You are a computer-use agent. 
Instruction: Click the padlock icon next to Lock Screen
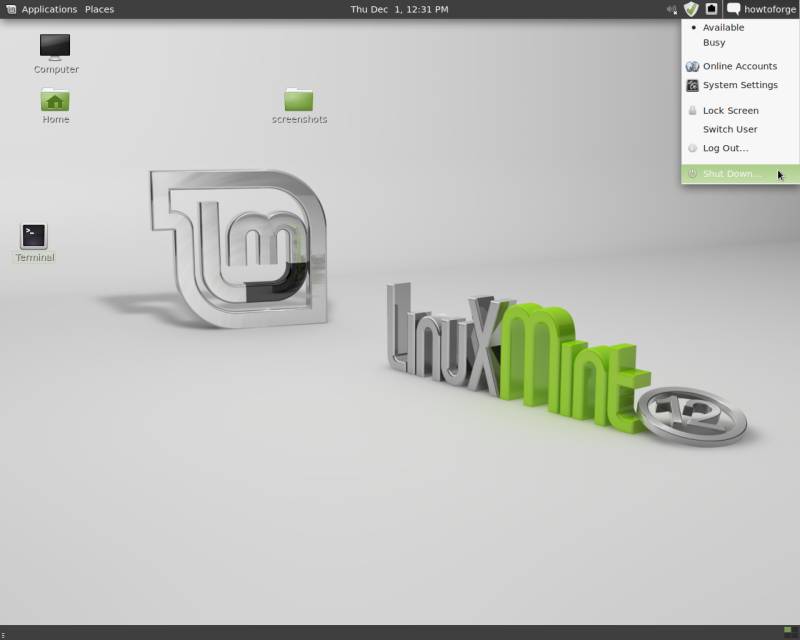coord(692,110)
